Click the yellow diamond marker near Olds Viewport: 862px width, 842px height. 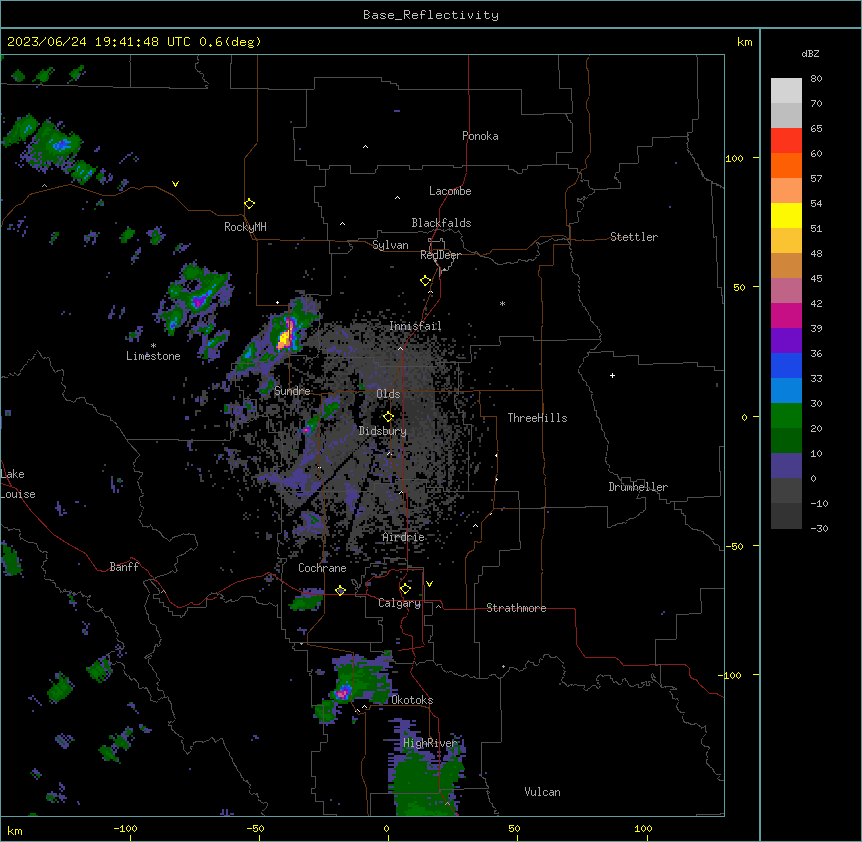point(388,417)
